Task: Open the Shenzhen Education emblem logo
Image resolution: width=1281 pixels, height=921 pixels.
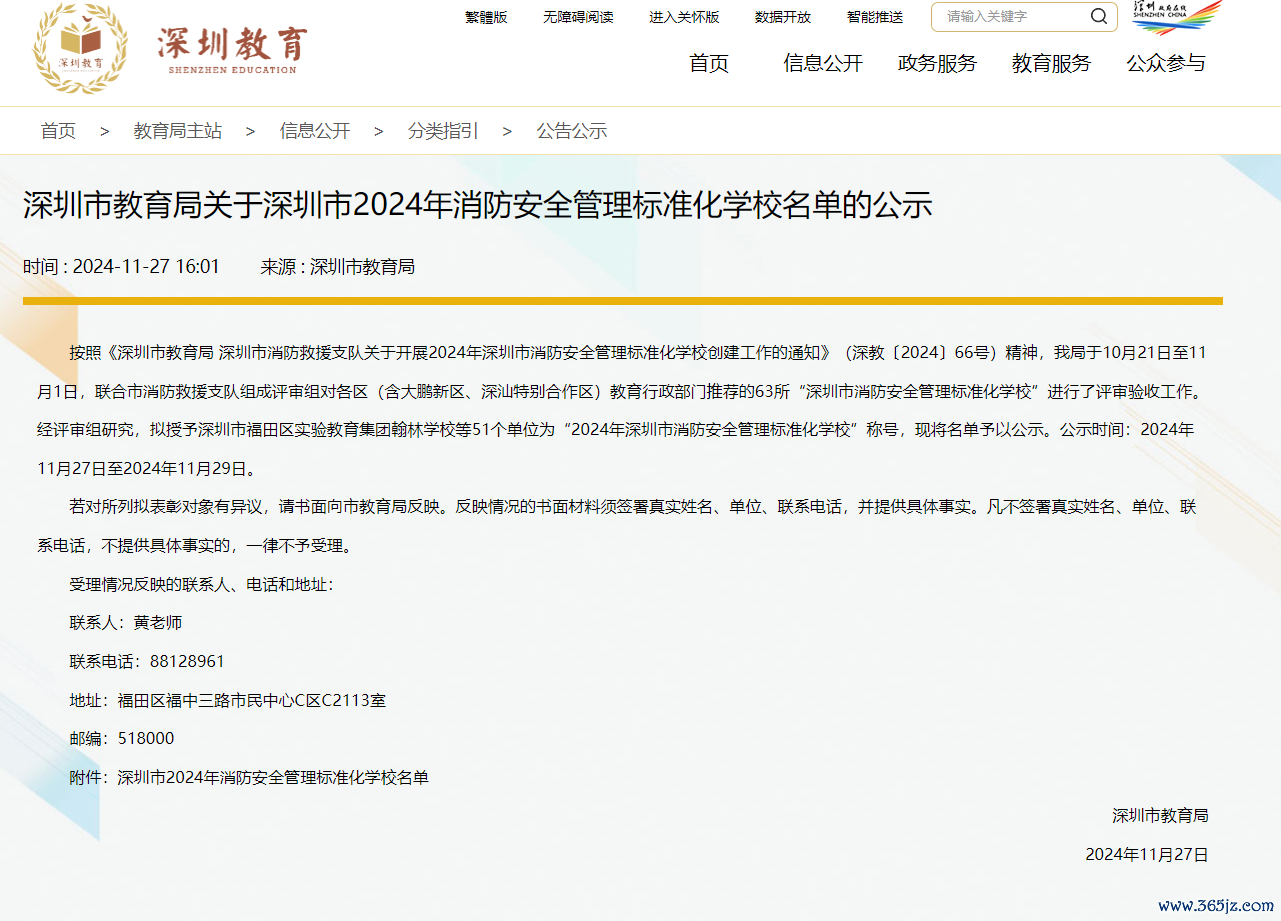Action: (81, 48)
